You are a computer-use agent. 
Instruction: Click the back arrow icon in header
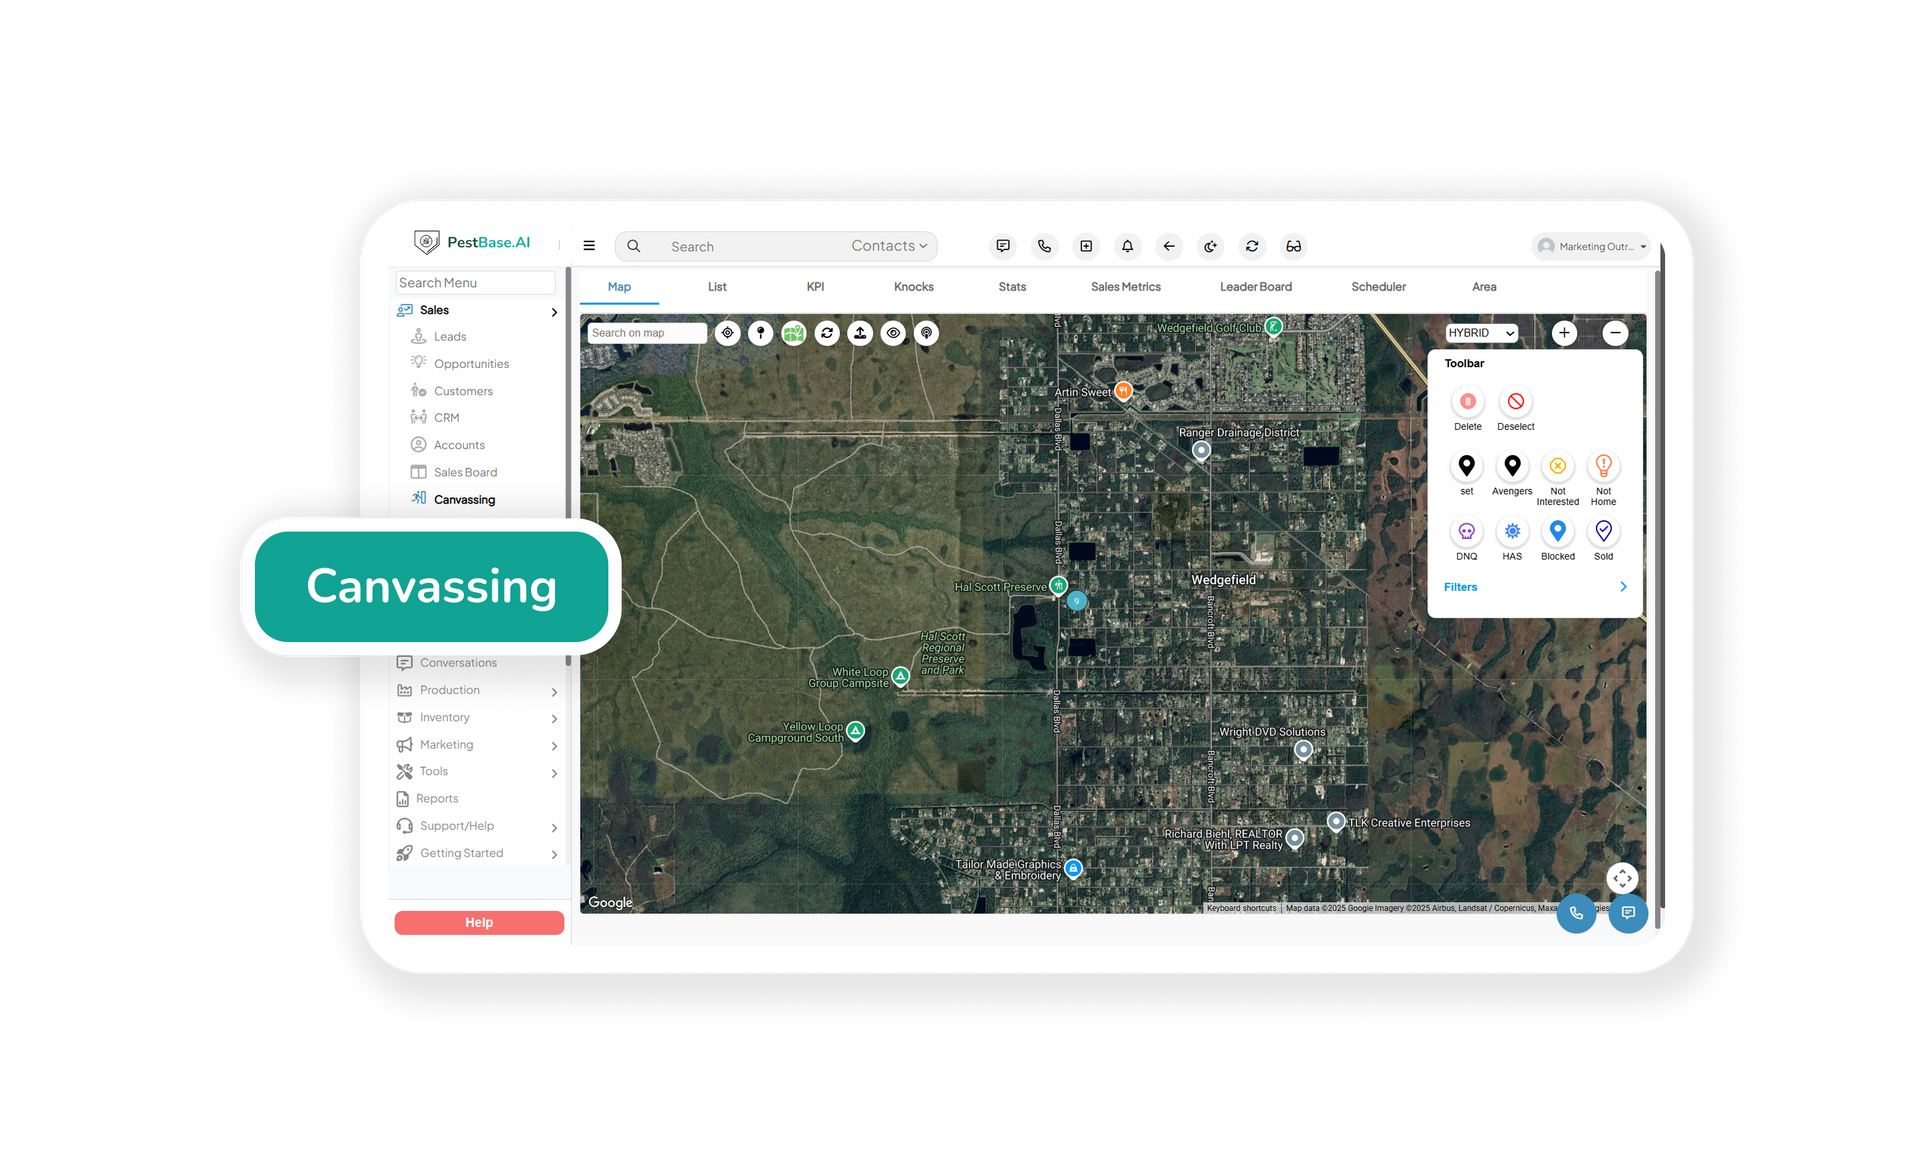(x=1169, y=246)
